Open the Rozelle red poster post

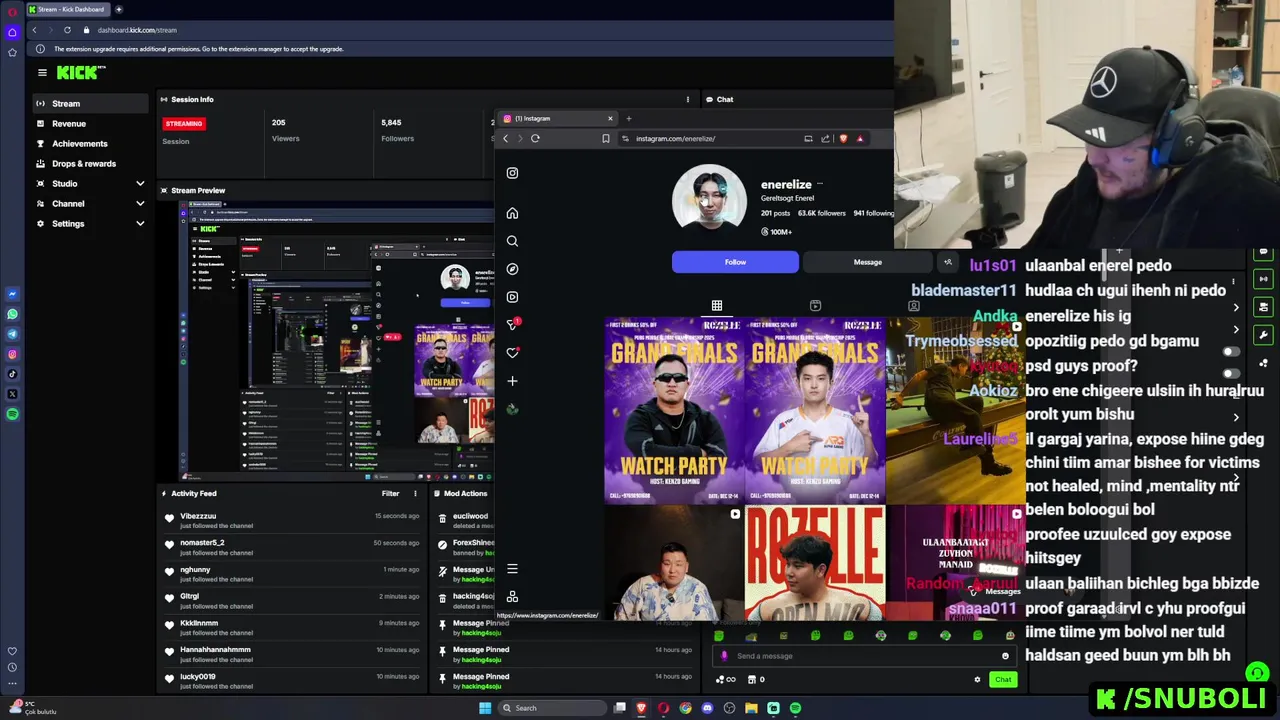815,562
